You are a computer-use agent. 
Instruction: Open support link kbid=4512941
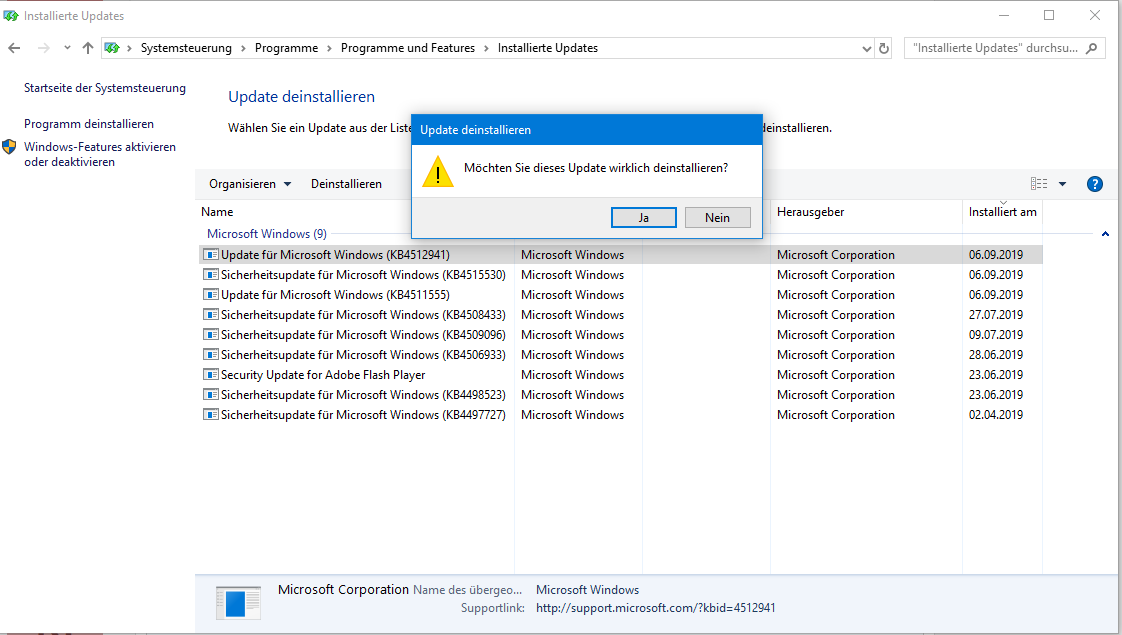[655, 608]
